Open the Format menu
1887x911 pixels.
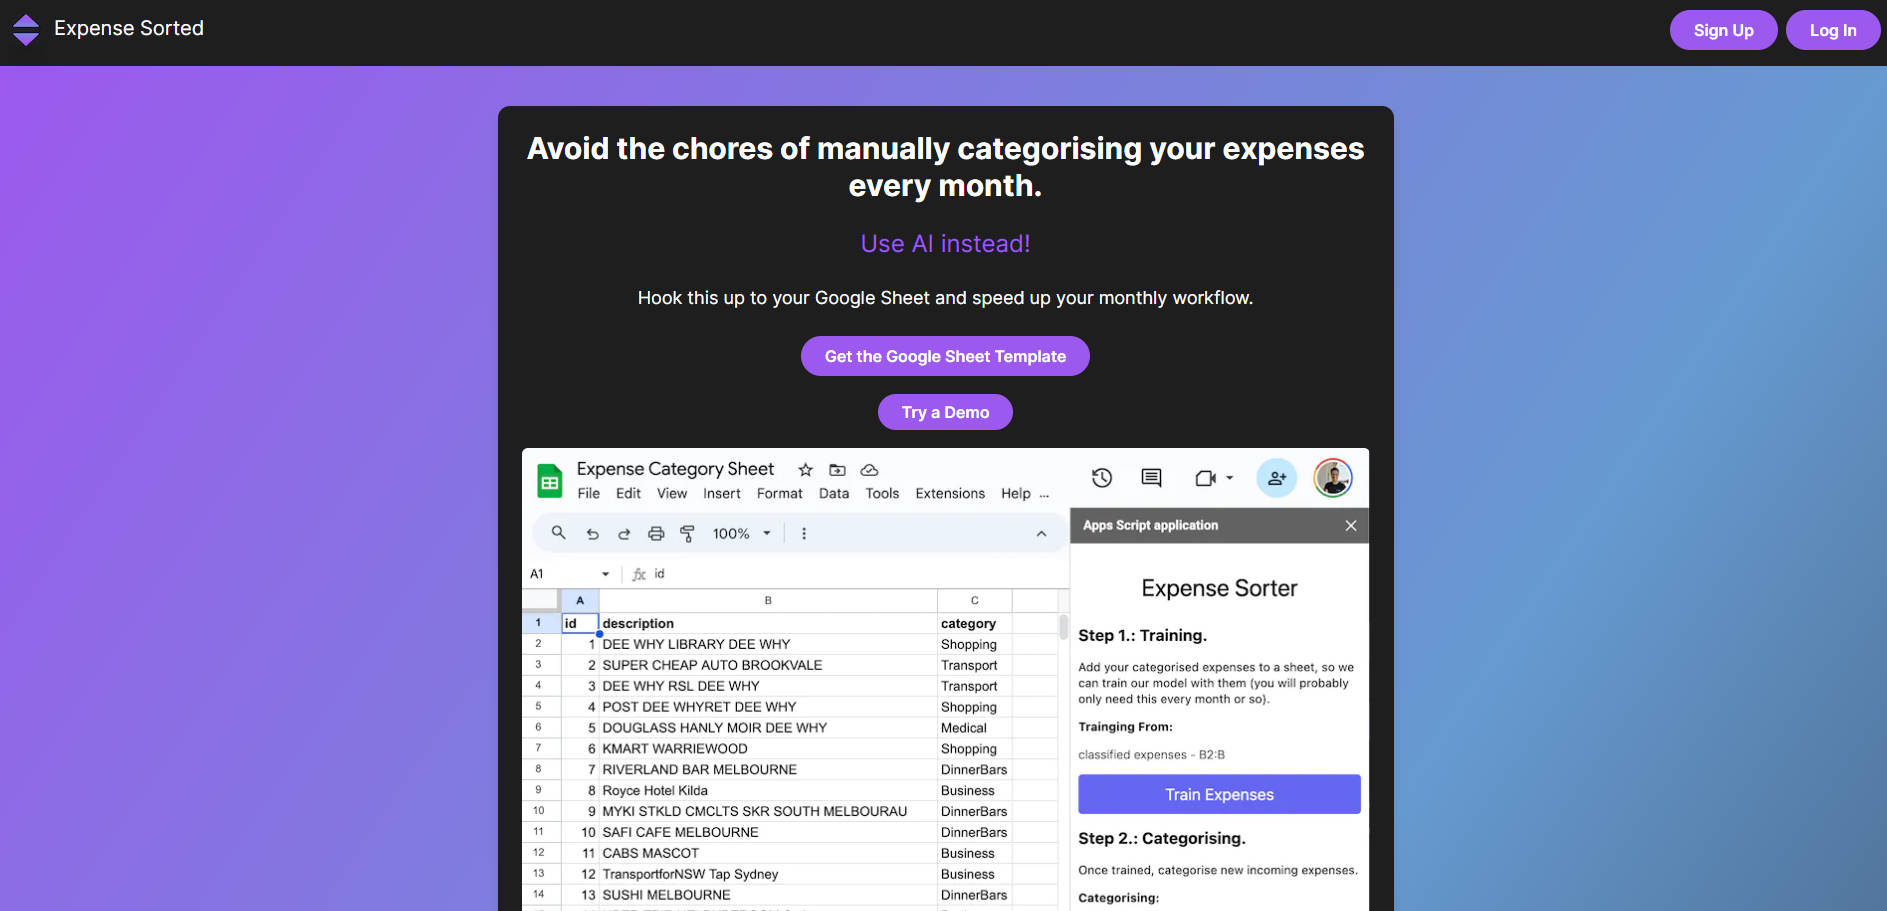tap(779, 494)
